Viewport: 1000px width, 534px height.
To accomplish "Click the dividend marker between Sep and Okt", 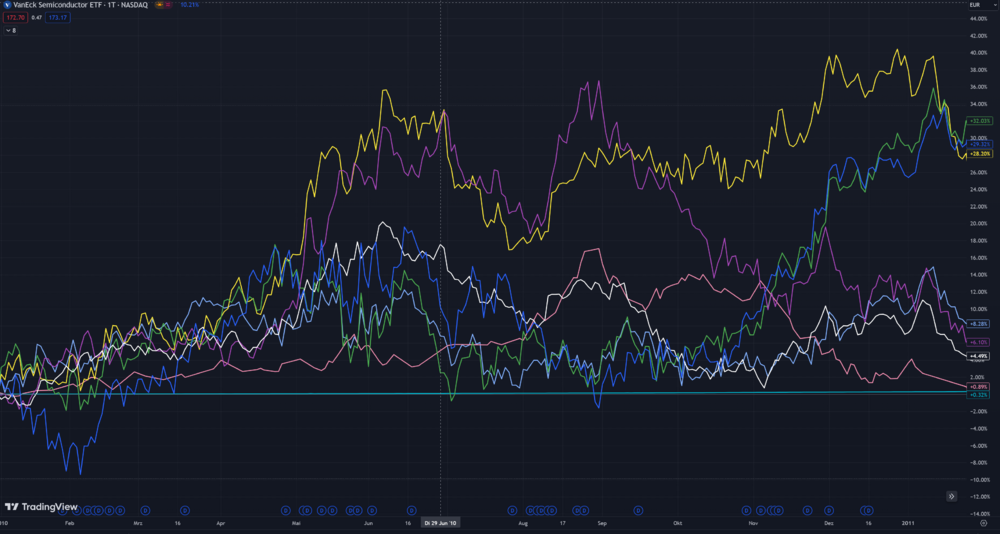I will pyautogui.click(x=638, y=510).
